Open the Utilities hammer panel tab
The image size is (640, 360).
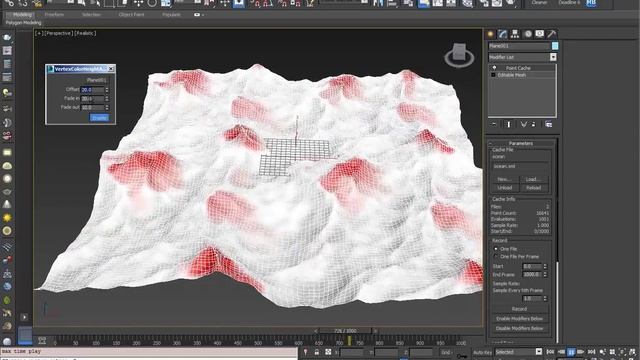[x=551, y=34]
